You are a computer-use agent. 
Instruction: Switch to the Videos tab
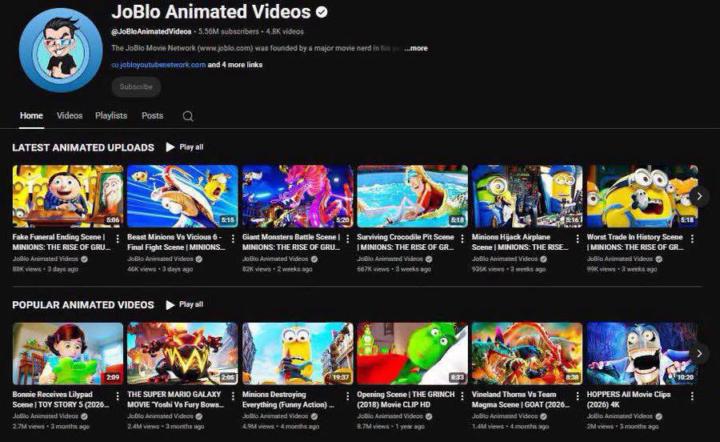click(69, 116)
